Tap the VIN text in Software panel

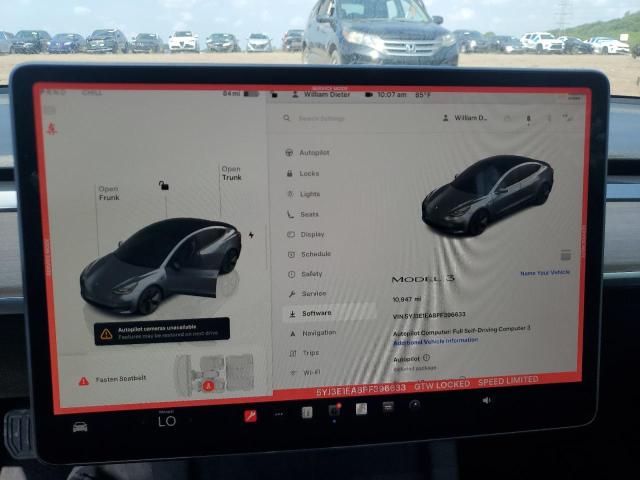point(429,316)
